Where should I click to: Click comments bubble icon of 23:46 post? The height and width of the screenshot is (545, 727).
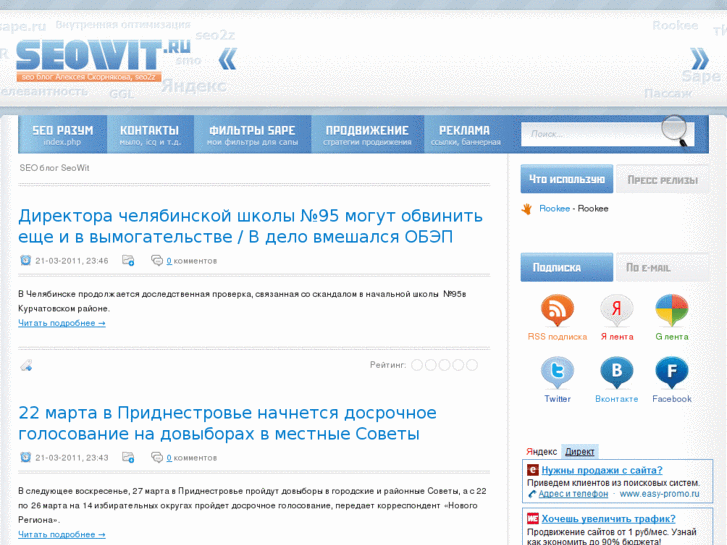(x=157, y=260)
